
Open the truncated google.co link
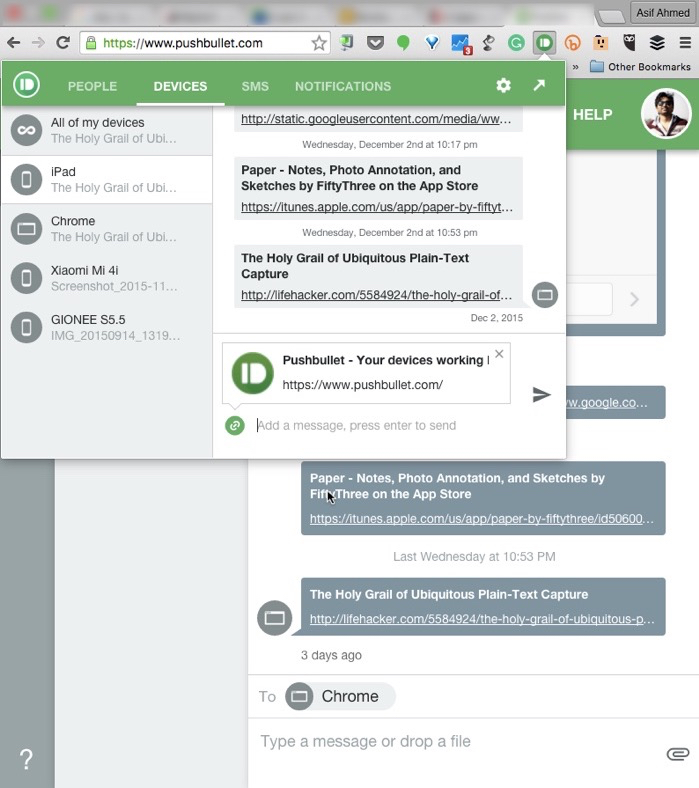pos(607,403)
